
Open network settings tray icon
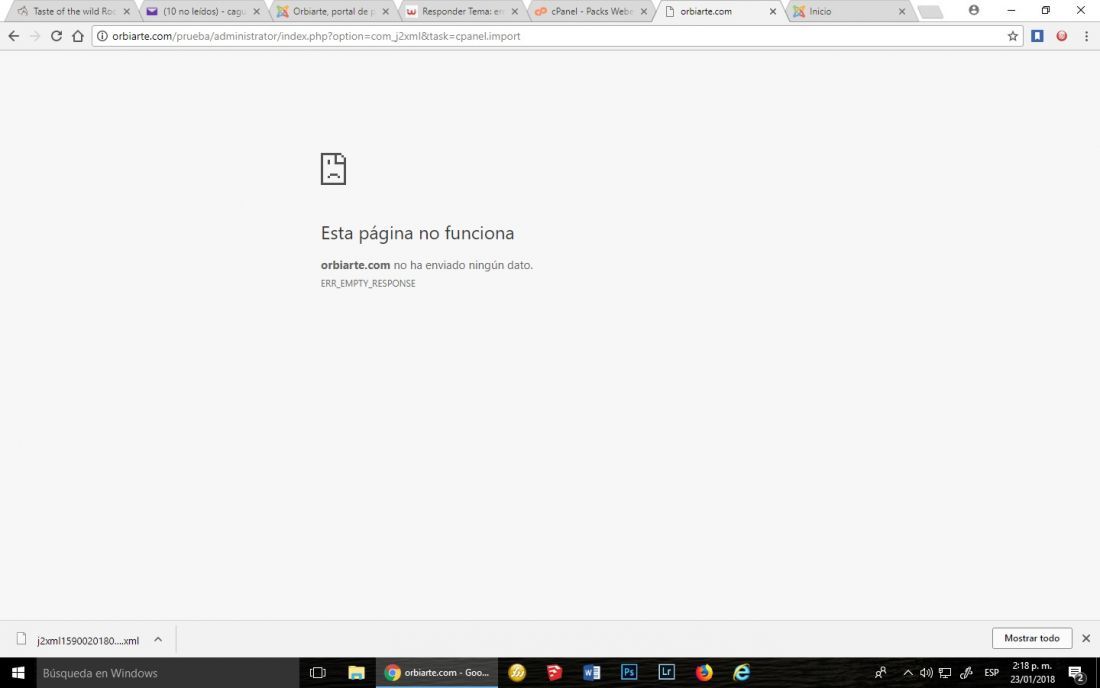945,673
